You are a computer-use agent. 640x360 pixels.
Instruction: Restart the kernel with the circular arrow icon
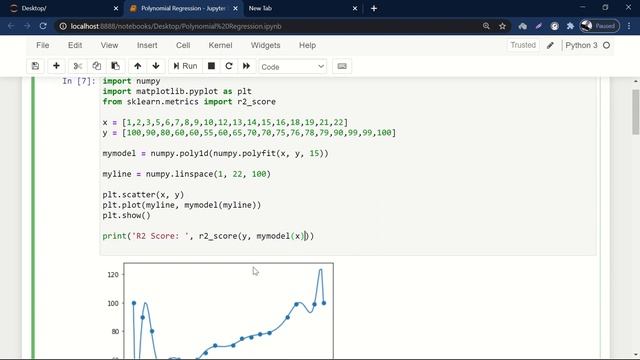[229, 66]
